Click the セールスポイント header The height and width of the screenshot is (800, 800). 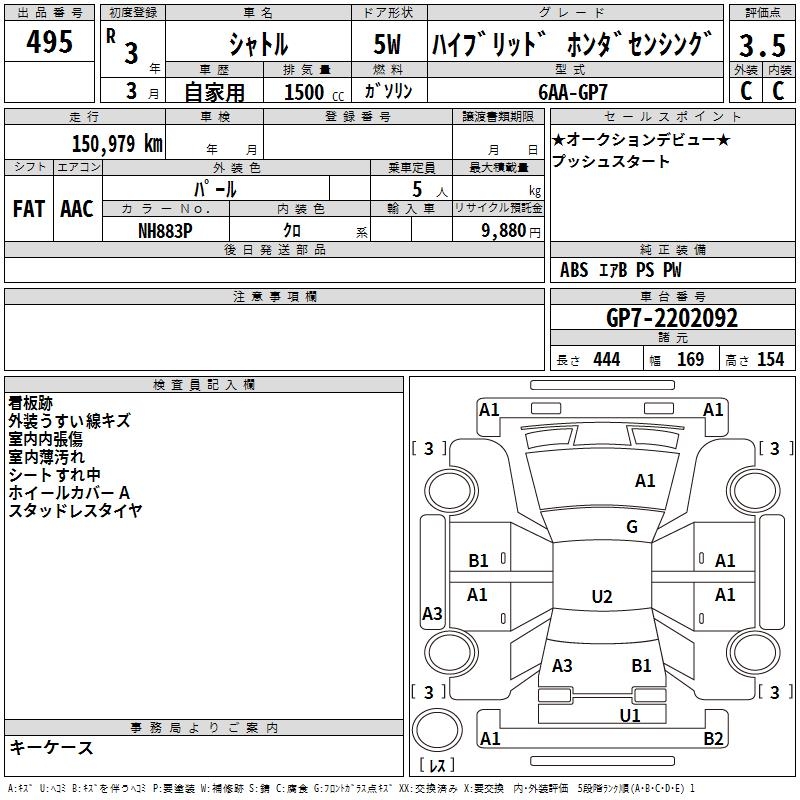[x=672, y=116]
